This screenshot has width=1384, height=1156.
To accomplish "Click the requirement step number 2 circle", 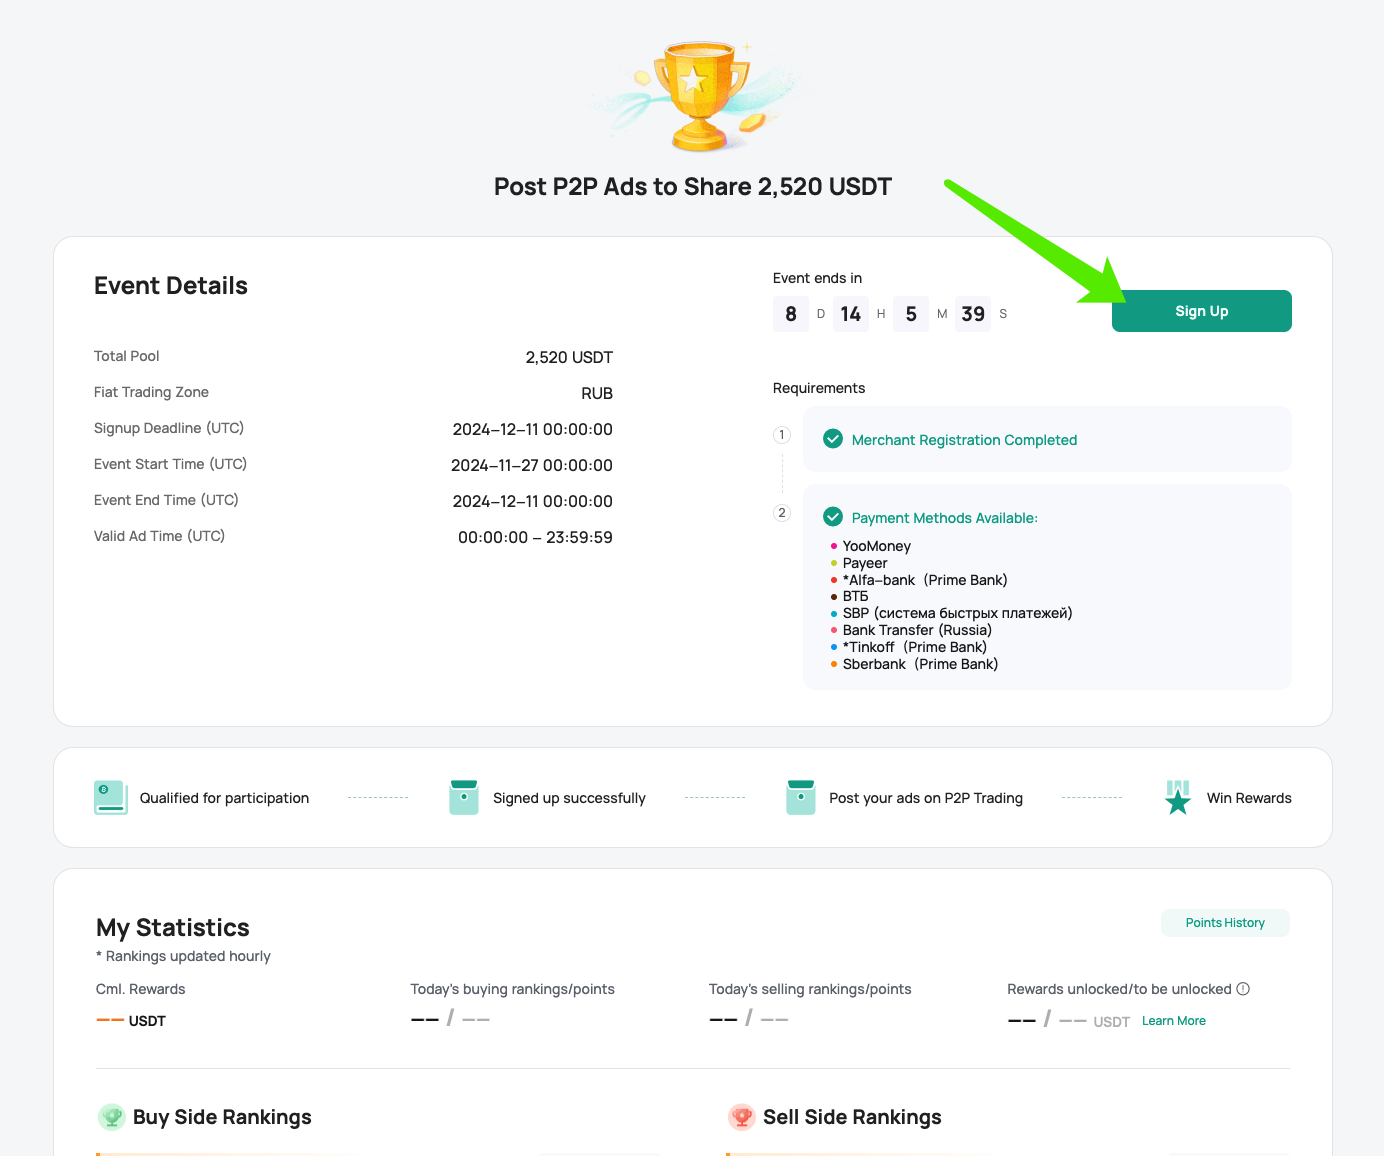I will click(x=782, y=513).
